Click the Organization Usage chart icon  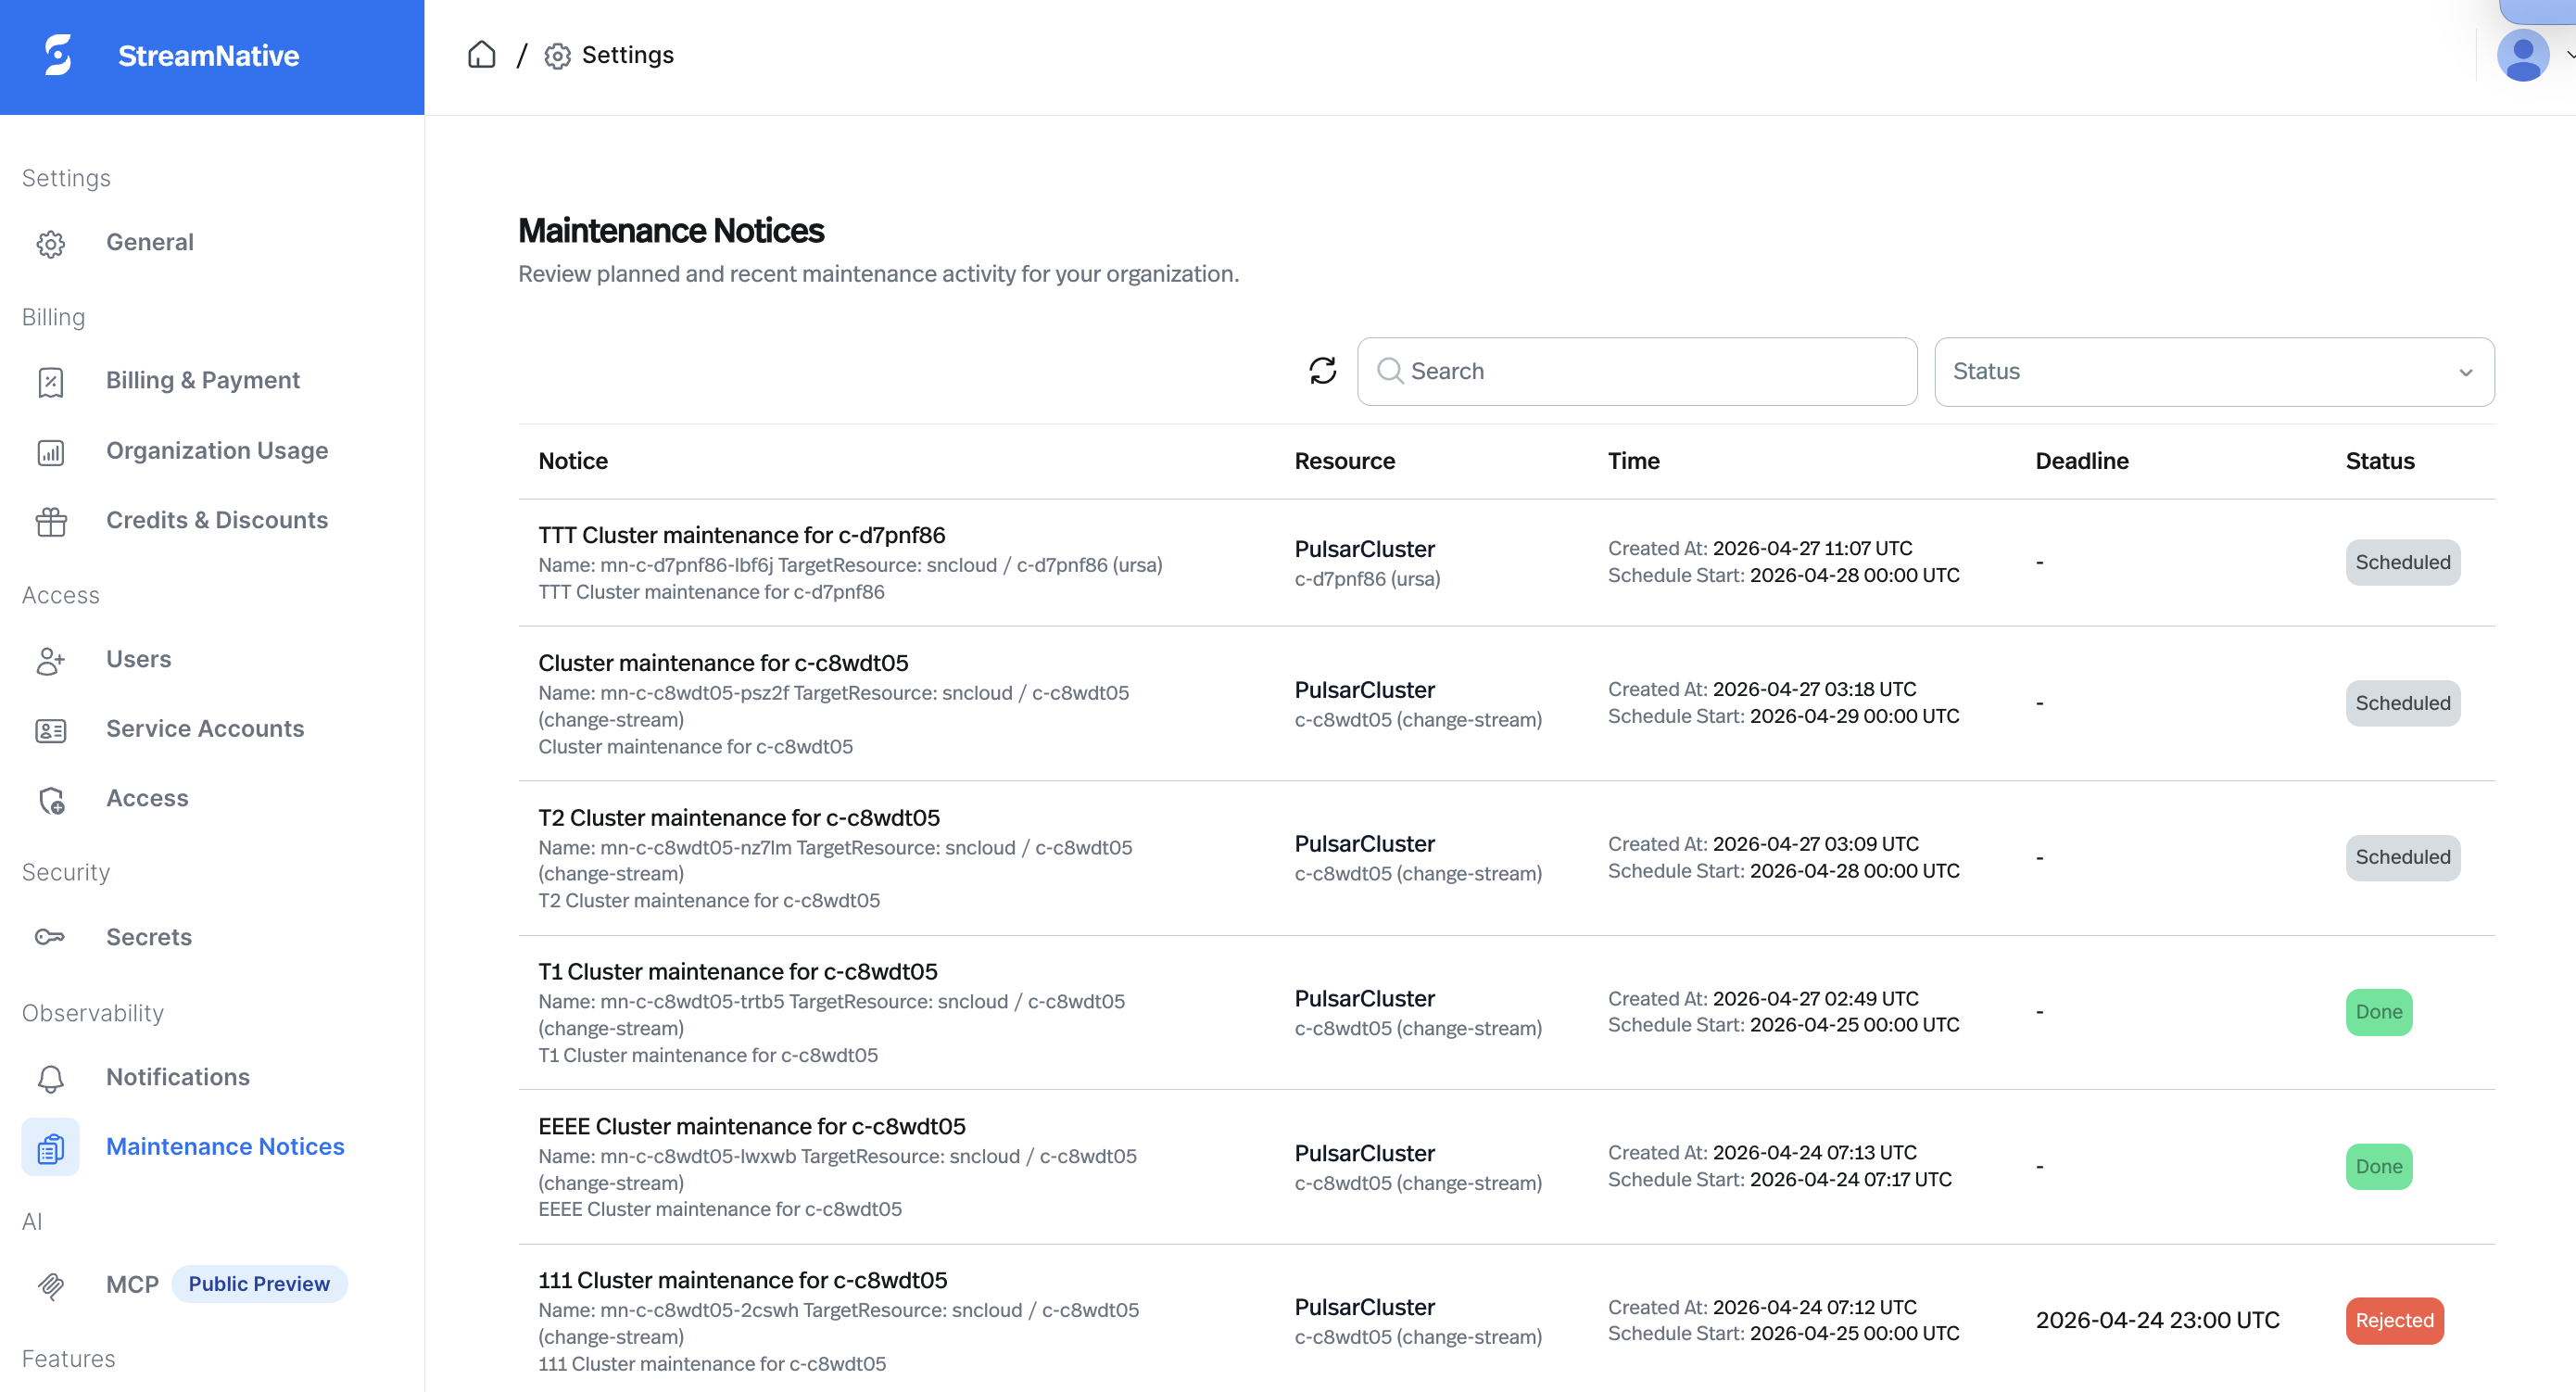click(51, 452)
